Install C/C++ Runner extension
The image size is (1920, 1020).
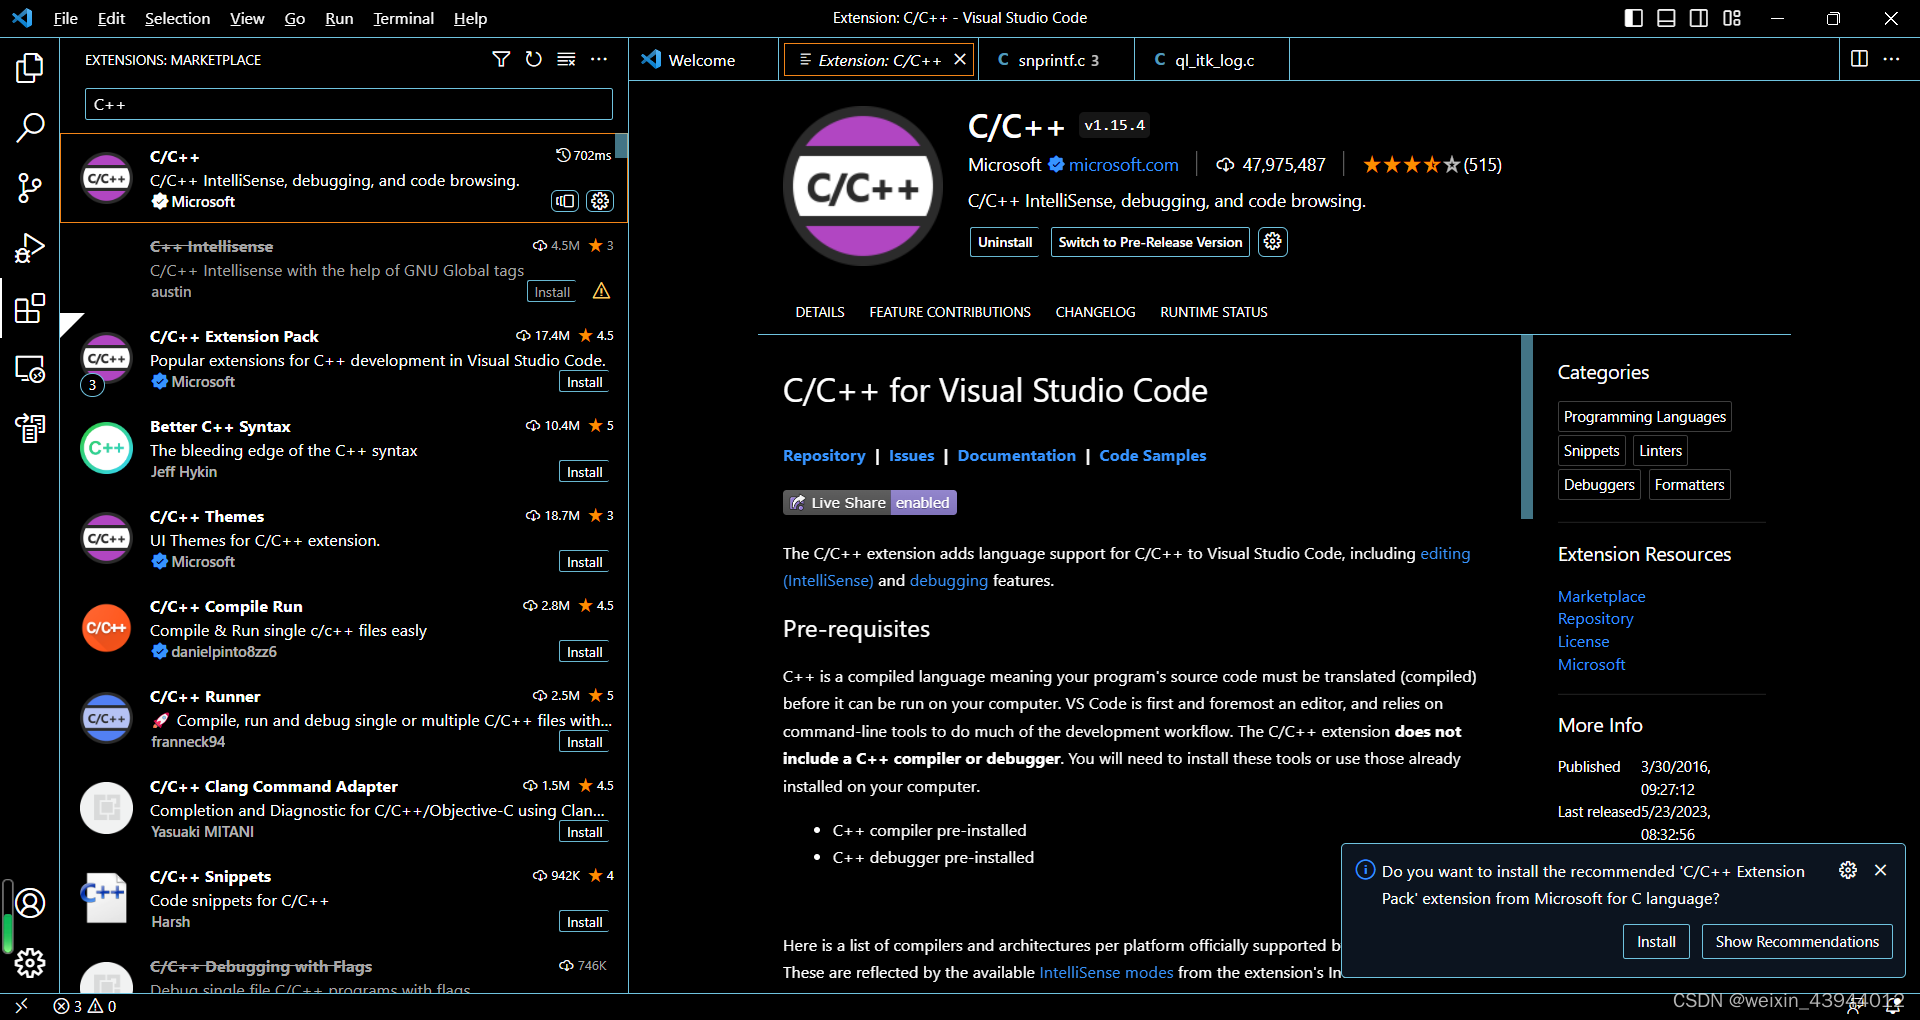[584, 742]
